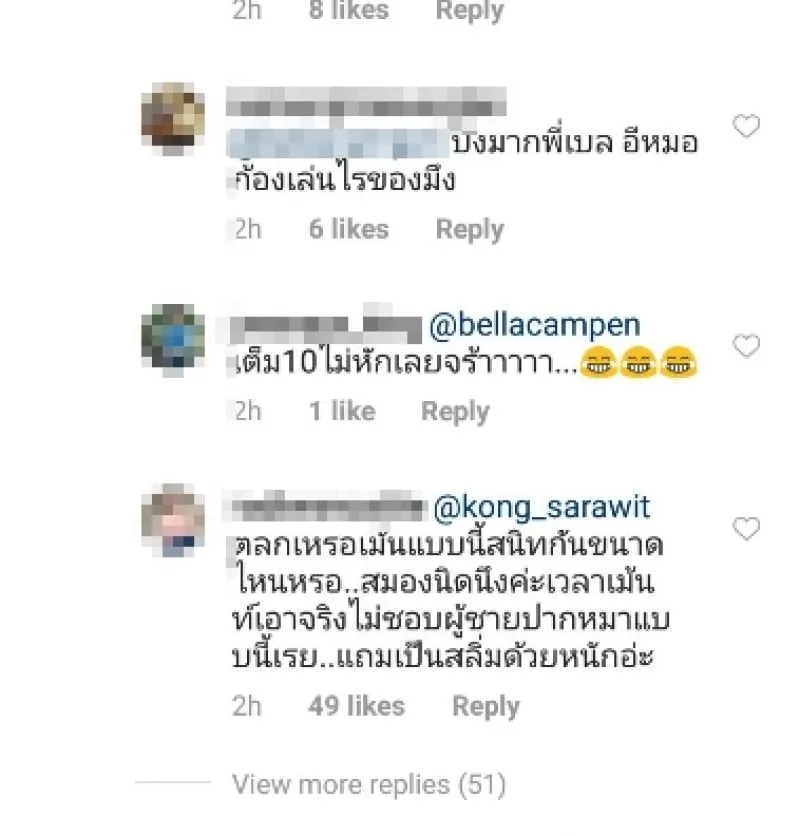Reply to the comment with 8 likes
Image resolution: width=800 pixels, height=836 pixels.
click(469, 11)
